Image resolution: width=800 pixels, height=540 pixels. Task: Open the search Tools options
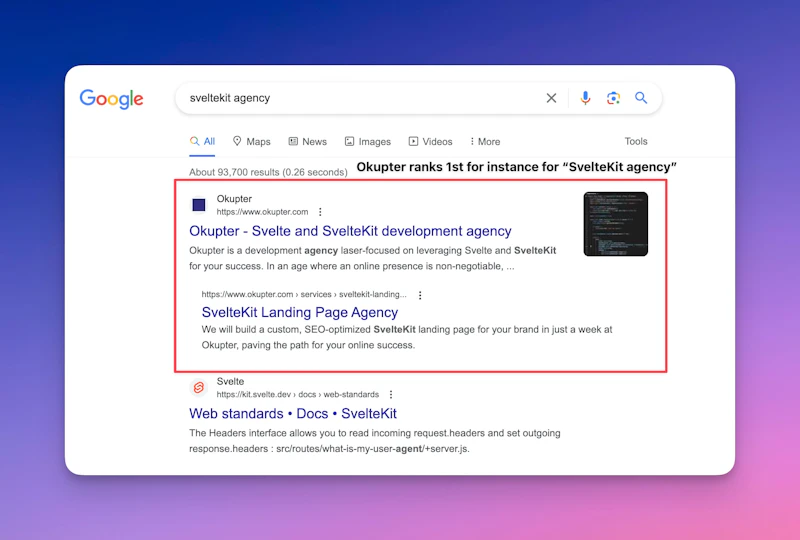pyautogui.click(x=636, y=141)
